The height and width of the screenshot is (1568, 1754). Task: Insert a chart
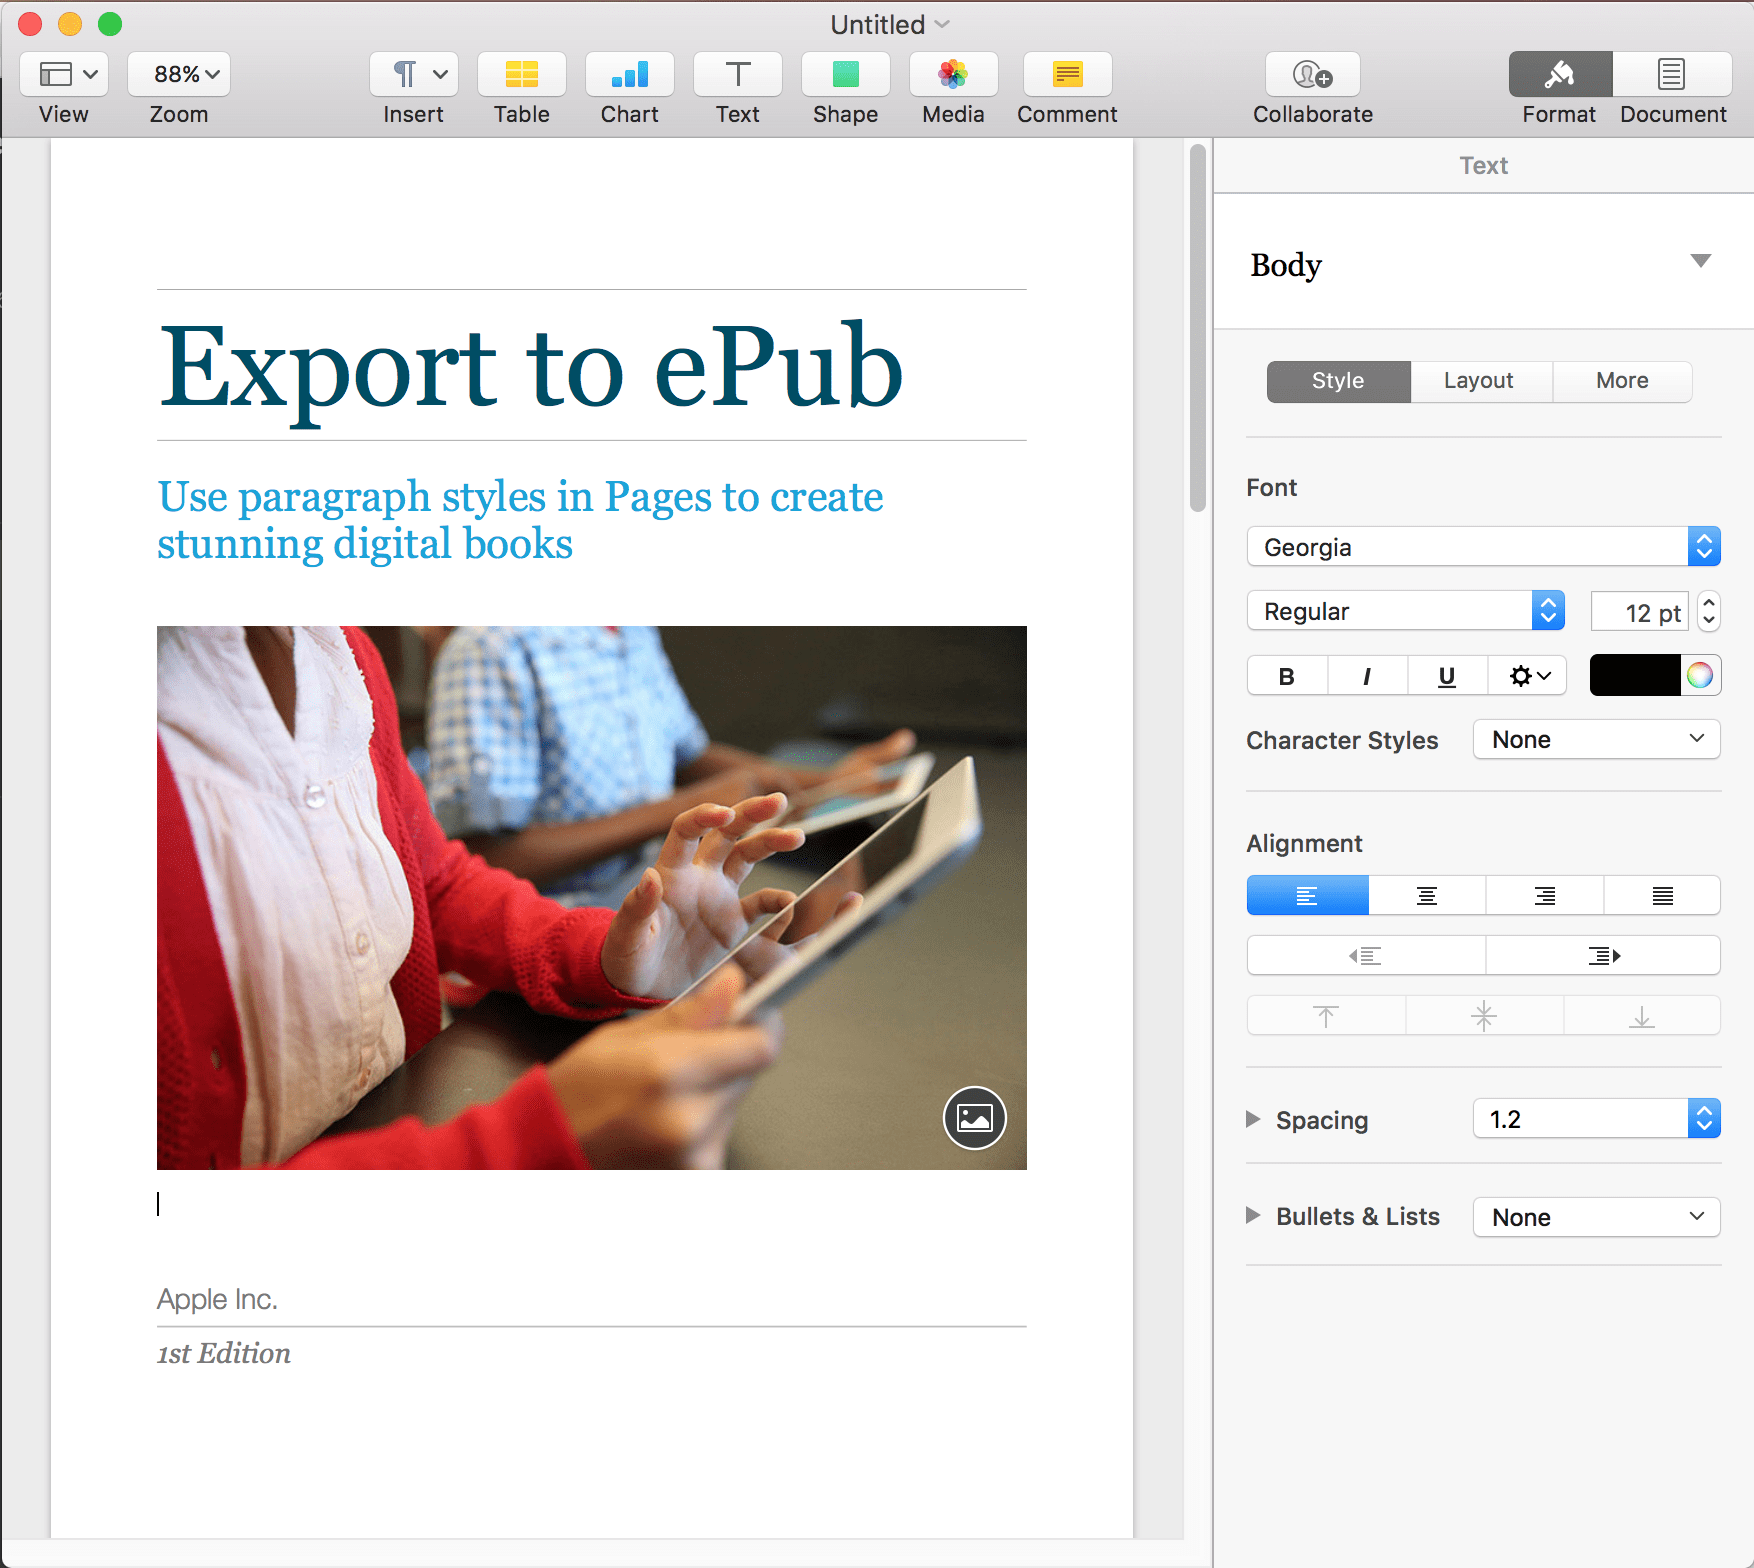point(629,74)
